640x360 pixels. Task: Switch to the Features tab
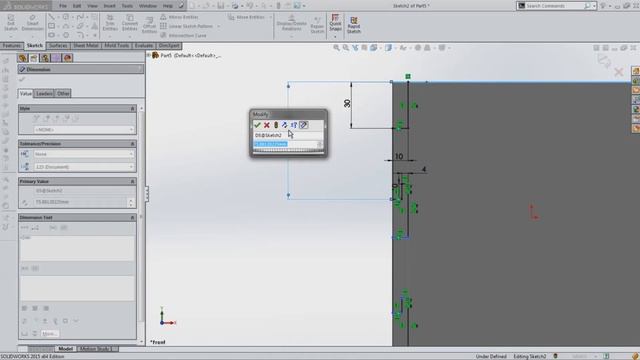pos(12,46)
